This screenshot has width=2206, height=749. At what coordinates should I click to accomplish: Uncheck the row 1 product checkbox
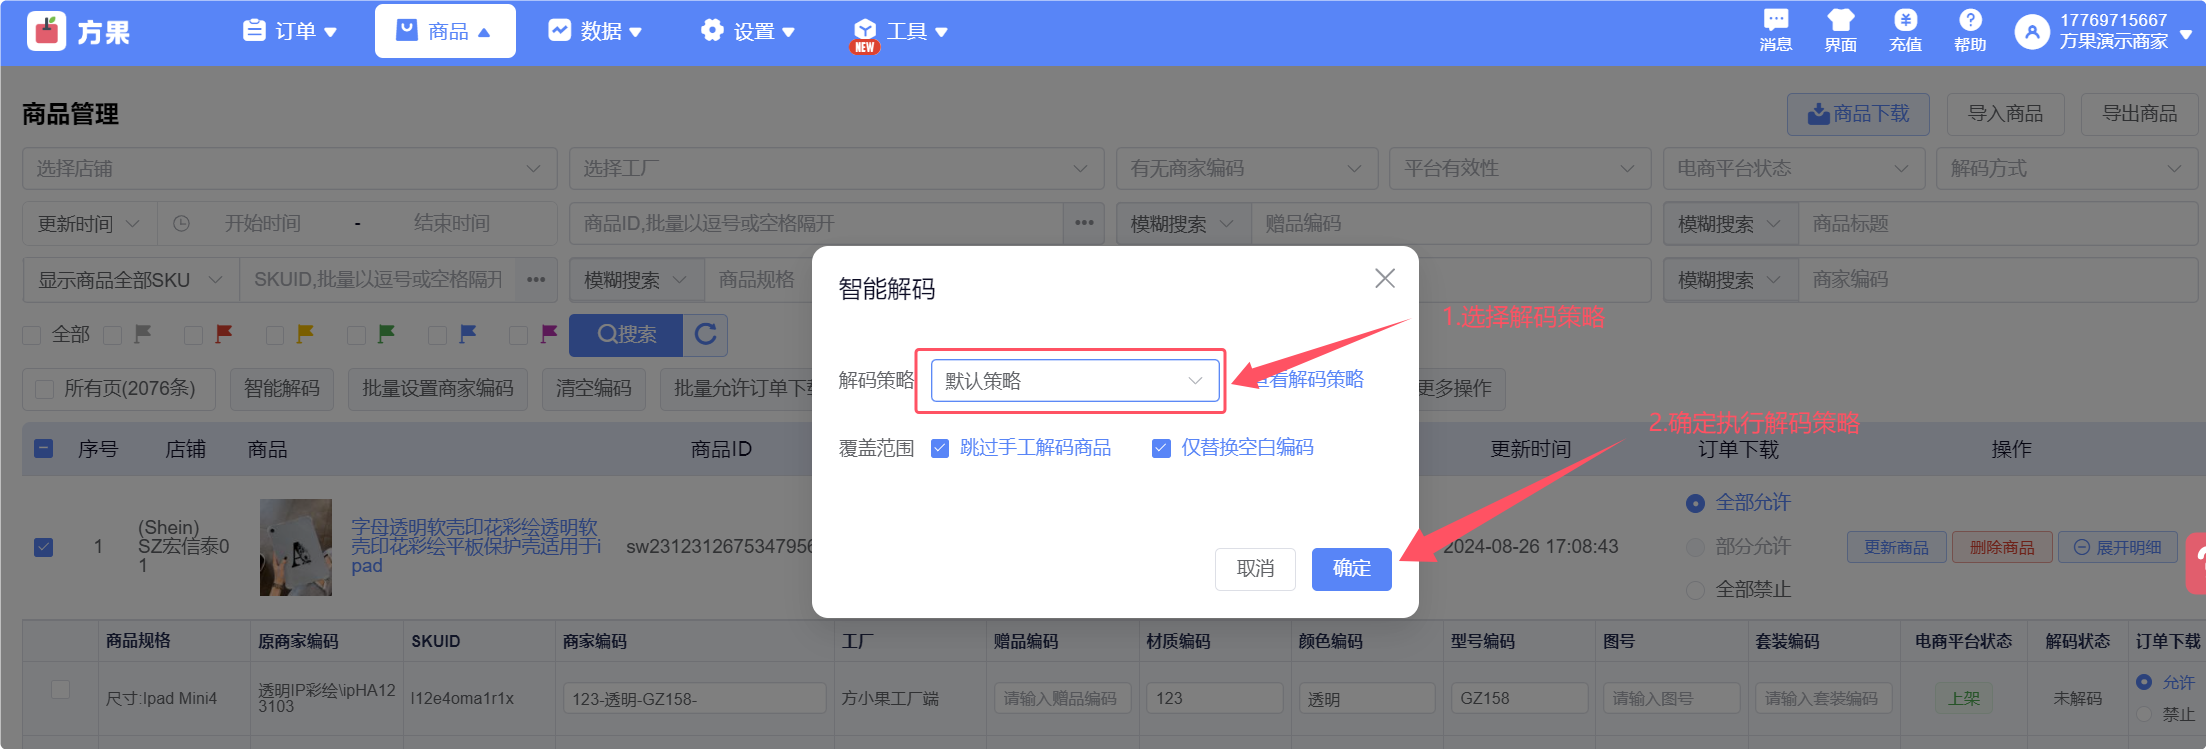(x=44, y=547)
